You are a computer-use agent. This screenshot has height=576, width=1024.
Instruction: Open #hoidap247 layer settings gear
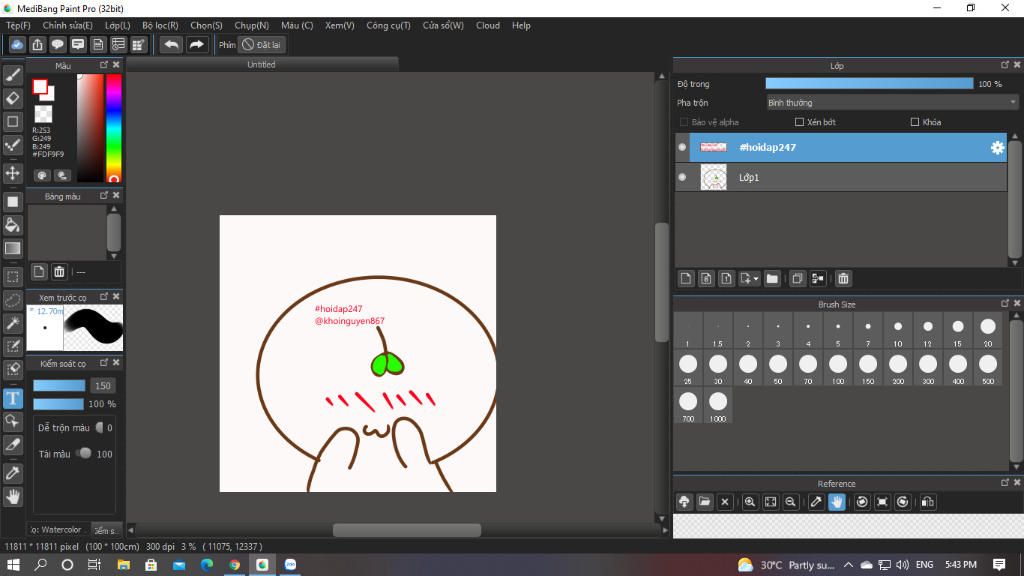997,148
